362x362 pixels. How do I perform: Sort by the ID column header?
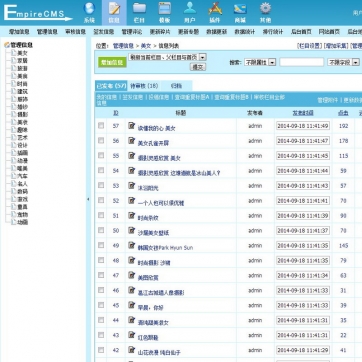(x=116, y=113)
